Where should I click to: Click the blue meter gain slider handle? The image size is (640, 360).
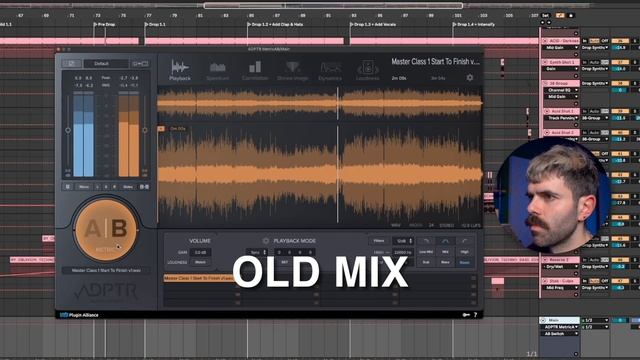68,130
